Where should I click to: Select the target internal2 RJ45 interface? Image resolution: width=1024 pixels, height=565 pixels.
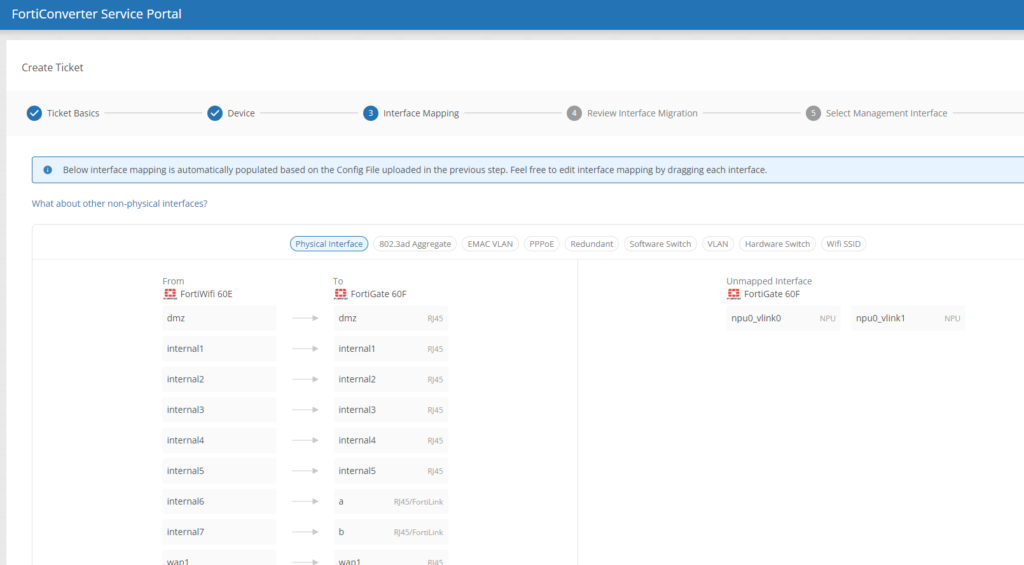tap(391, 379)
